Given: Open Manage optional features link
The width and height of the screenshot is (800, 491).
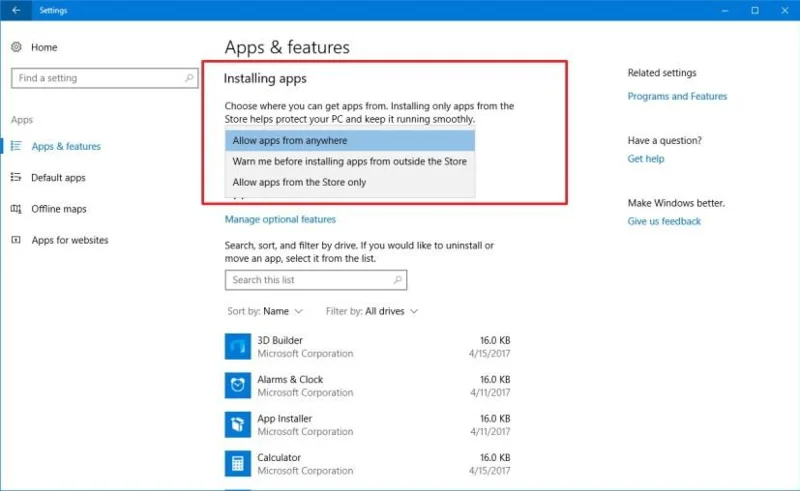Looking at the screenshot, I should tap(280, 219).
